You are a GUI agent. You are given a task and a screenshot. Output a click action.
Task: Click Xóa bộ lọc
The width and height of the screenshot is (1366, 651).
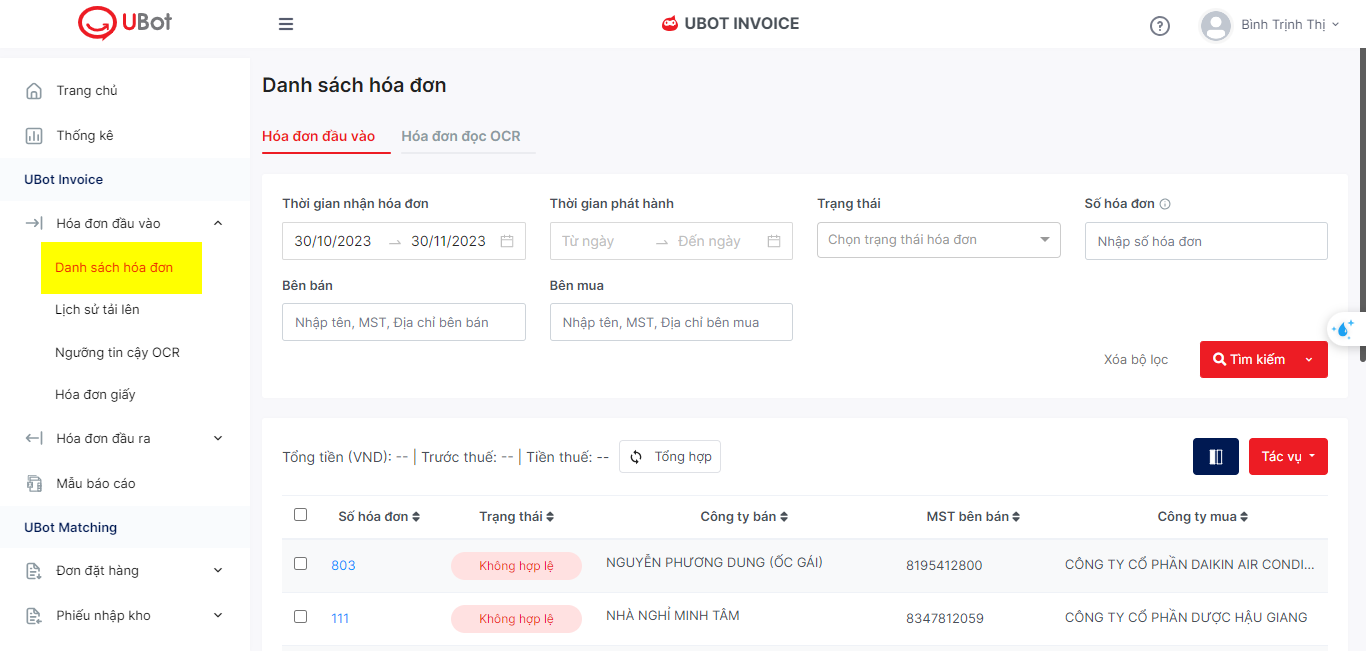point(1136,360)
